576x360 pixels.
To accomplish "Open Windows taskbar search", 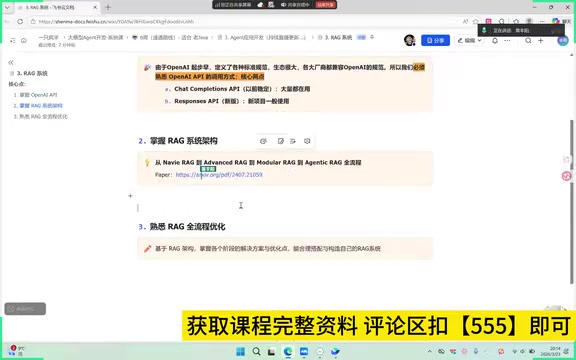I will tap(256, 352).
